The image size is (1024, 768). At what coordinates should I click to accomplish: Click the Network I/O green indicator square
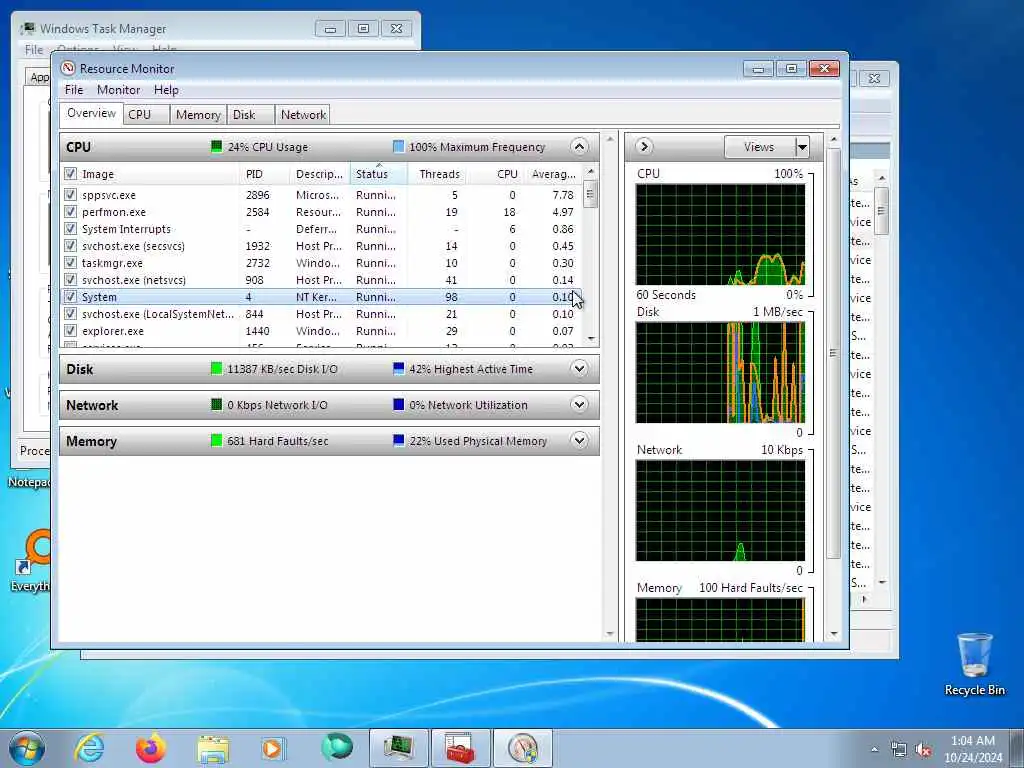216,404
